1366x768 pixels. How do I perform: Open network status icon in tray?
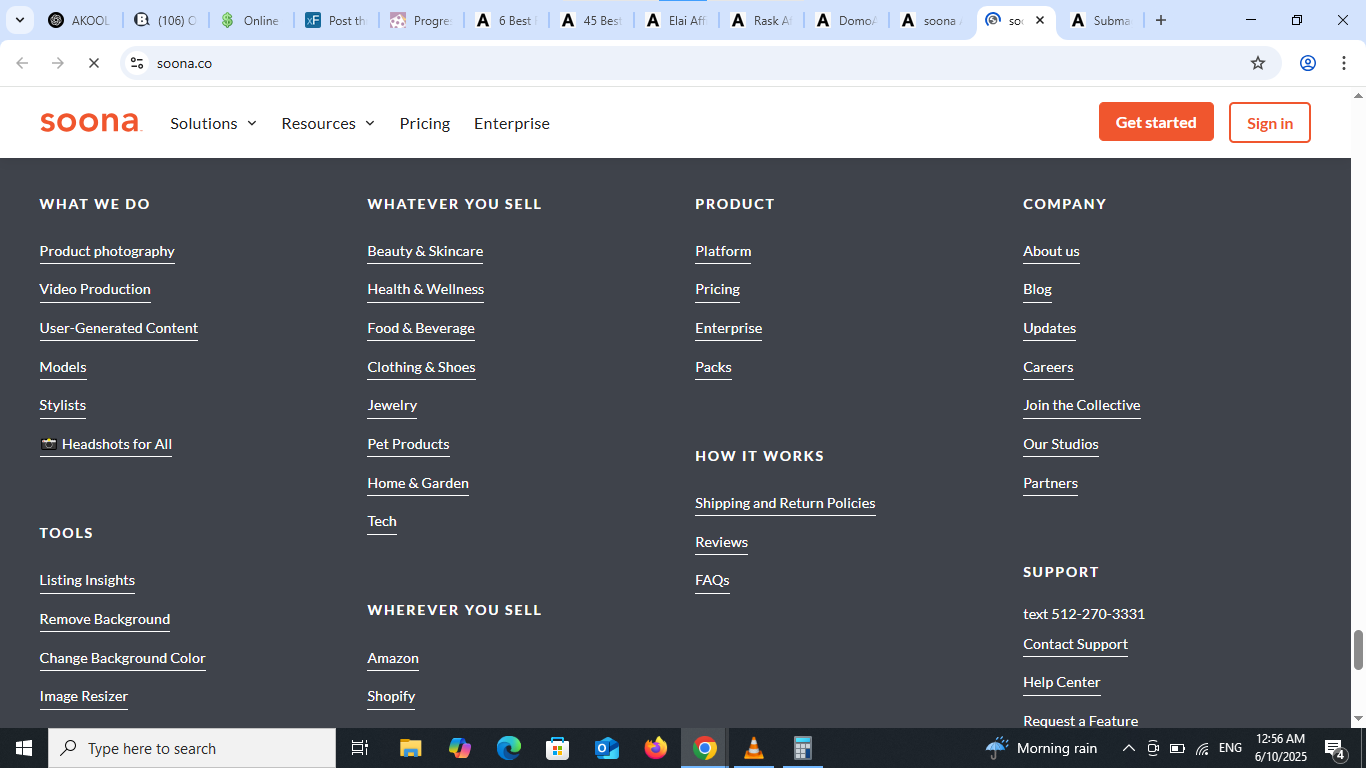tap(1203, 748)
